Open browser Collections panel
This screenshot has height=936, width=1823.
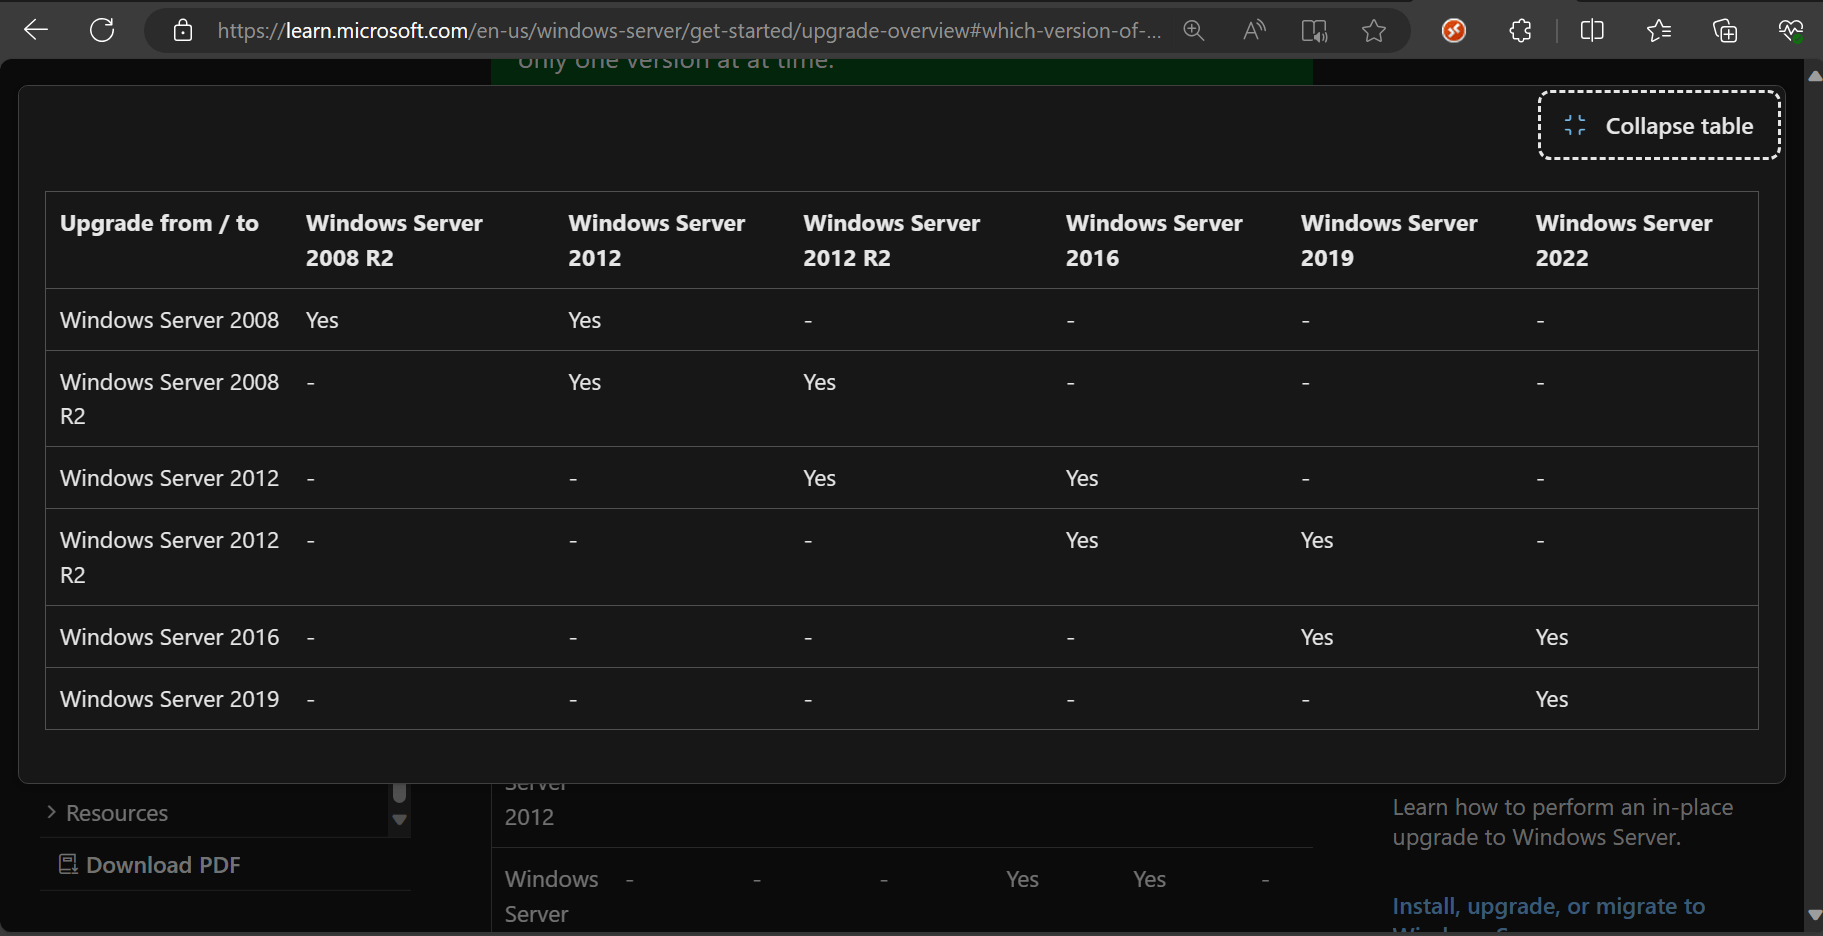tap(1725, 31)
